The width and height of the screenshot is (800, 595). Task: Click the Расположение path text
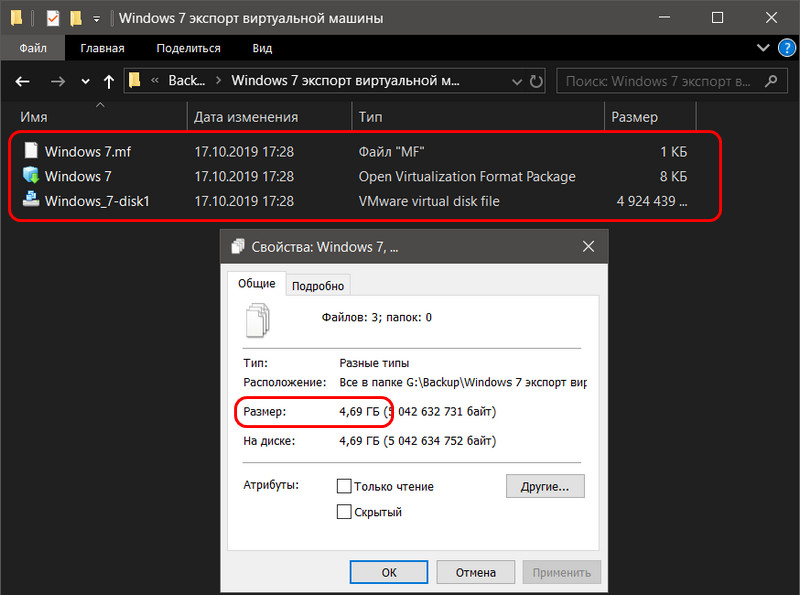tap(463, 382)
